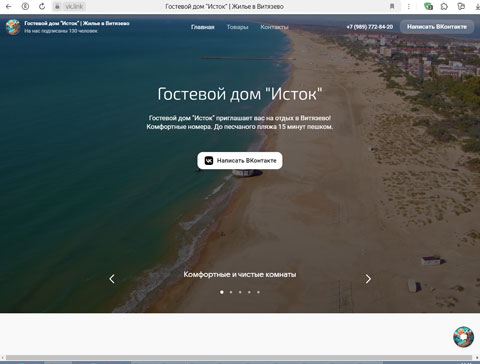This screenshot has height=364, width=480.
Task: Click the VK logo icon inside center button
Action: [209, 161]
